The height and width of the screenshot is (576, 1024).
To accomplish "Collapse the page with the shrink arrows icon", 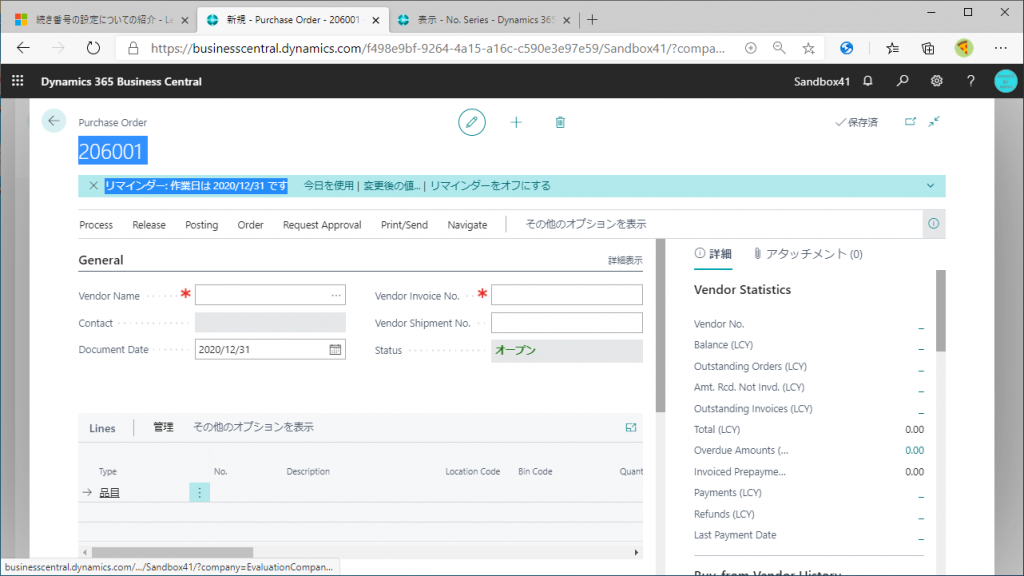I will [x=935, y=121].
